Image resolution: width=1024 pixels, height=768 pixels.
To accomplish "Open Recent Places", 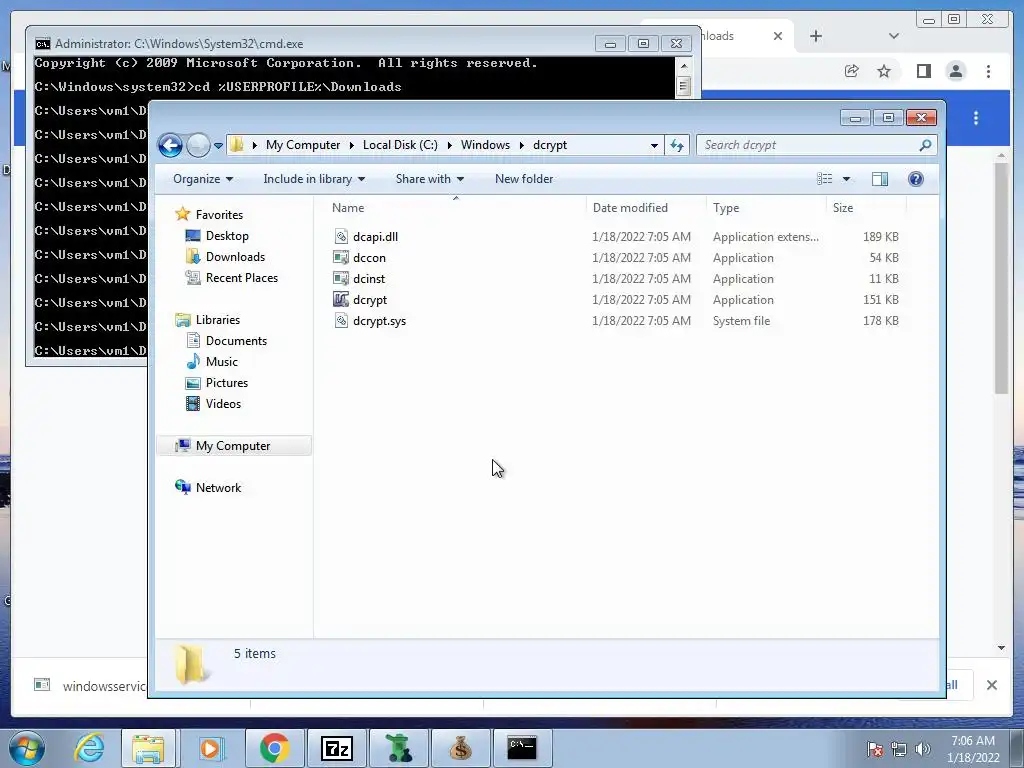I will (x=242, y=278).
